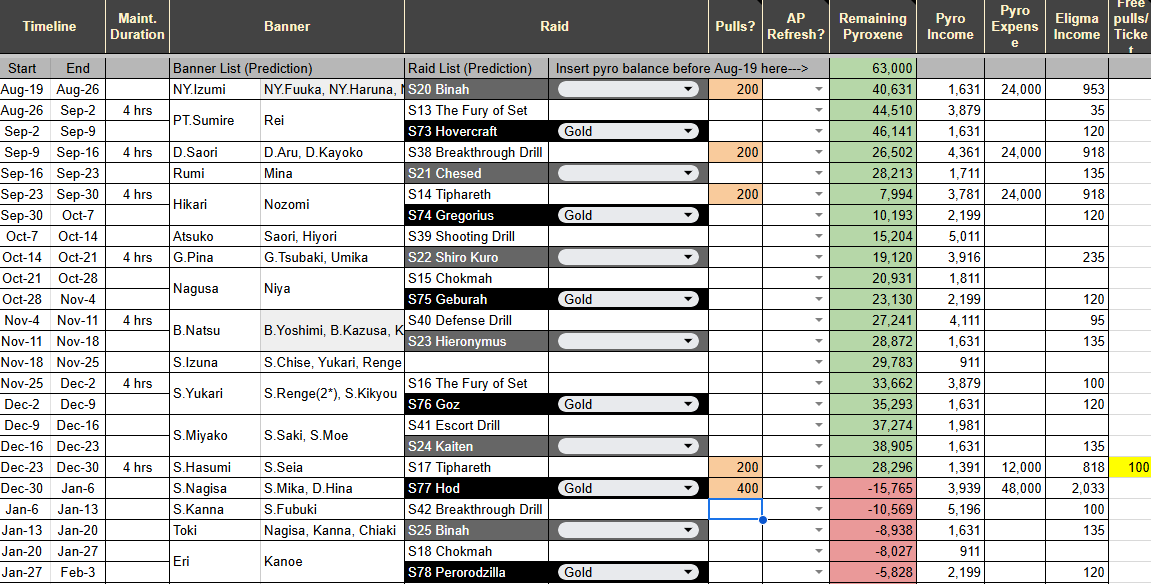Open the S20 Binah difficulty dropdown
The image size is (1151, 584).
pyautogui.click(x=628, y=90)
